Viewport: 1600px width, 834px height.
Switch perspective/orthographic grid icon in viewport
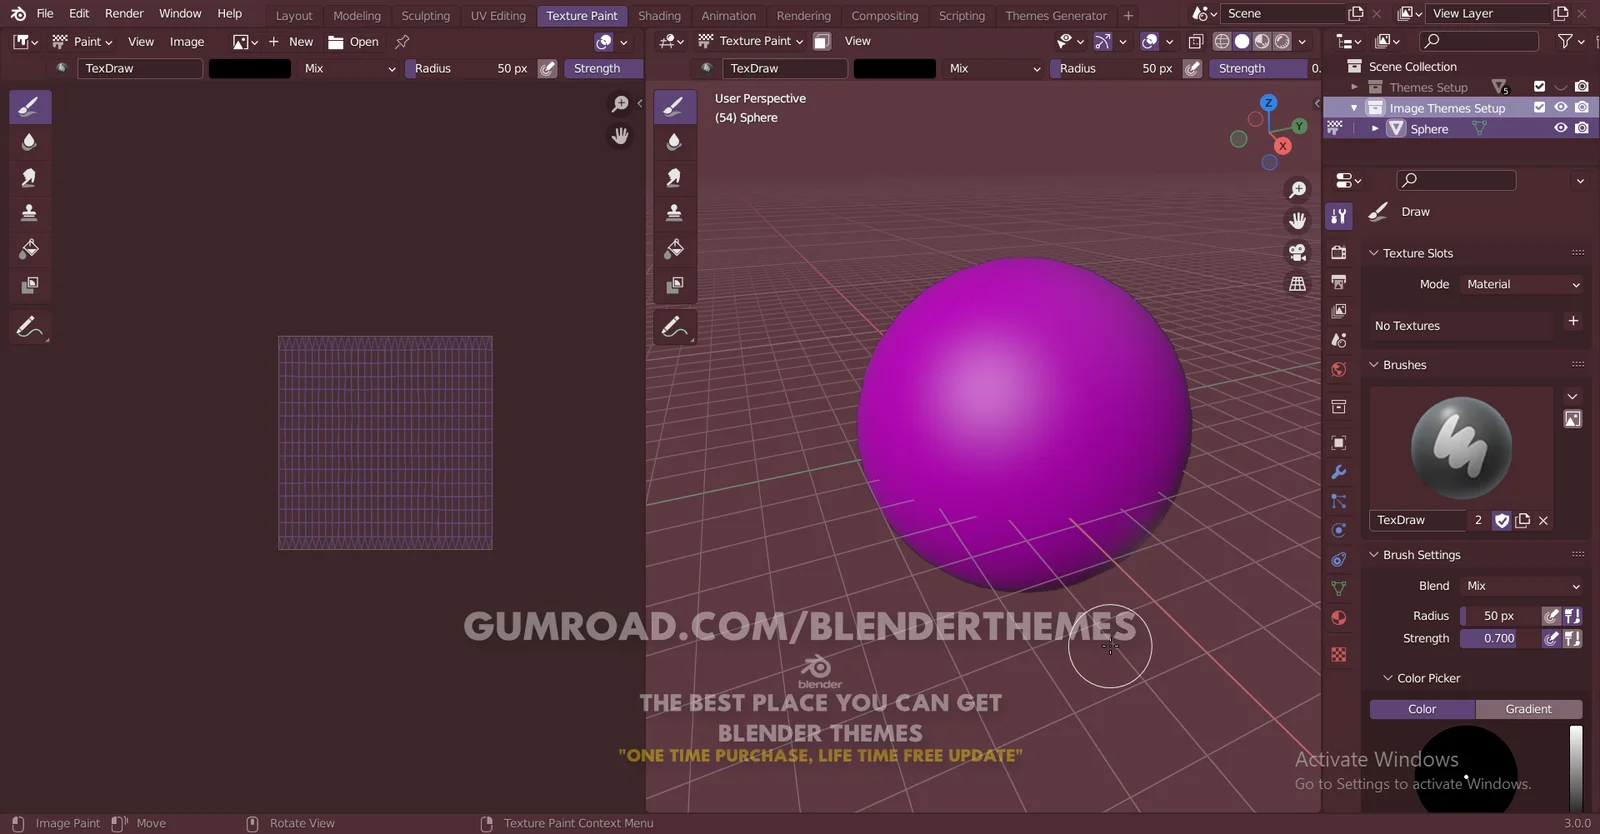[1297, 284]
